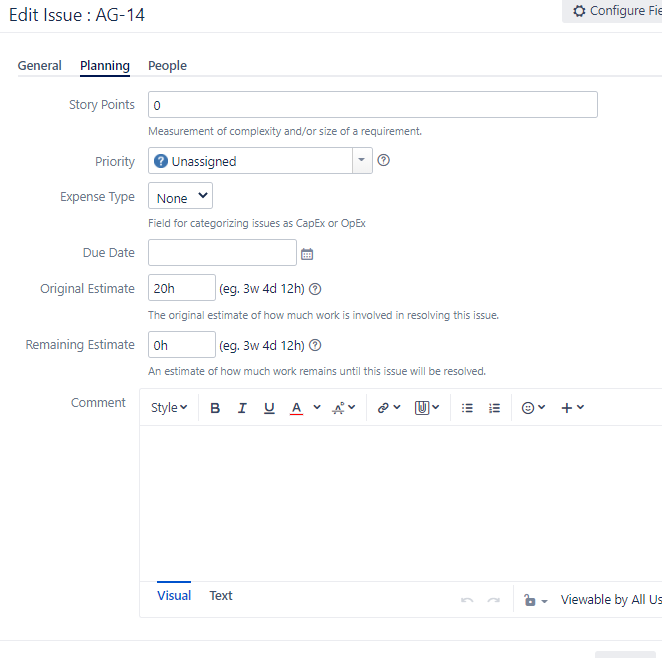Switch to the General tab
662x658 pixels.
40,66
